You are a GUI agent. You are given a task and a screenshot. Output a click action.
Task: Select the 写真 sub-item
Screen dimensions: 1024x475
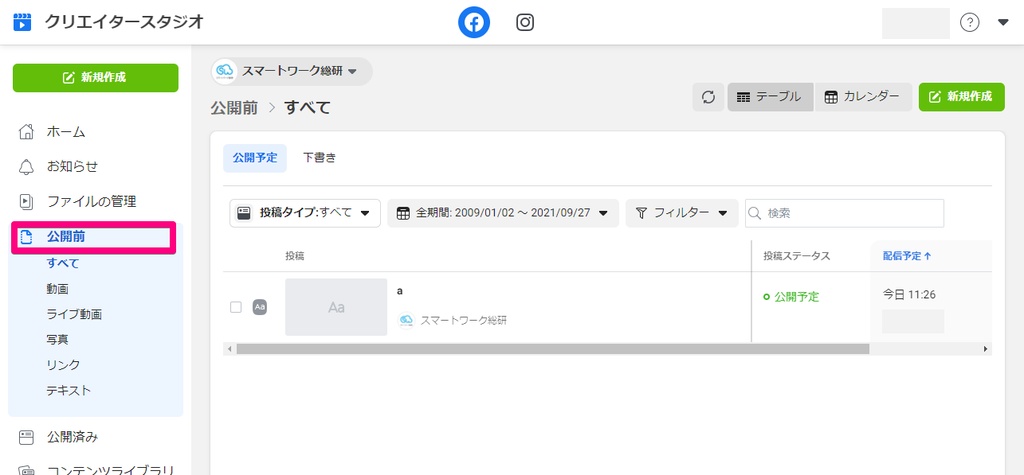click(57, 340)
